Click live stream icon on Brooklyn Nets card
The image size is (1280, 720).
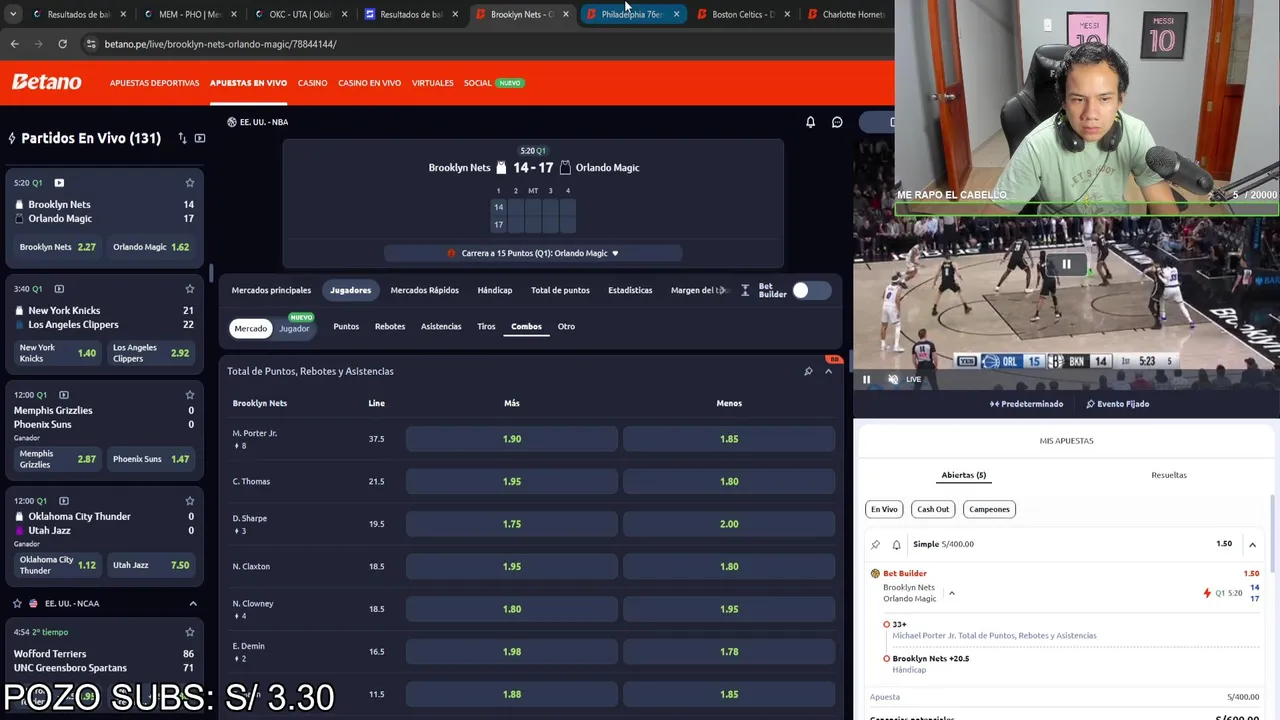(x=59, y=183)
